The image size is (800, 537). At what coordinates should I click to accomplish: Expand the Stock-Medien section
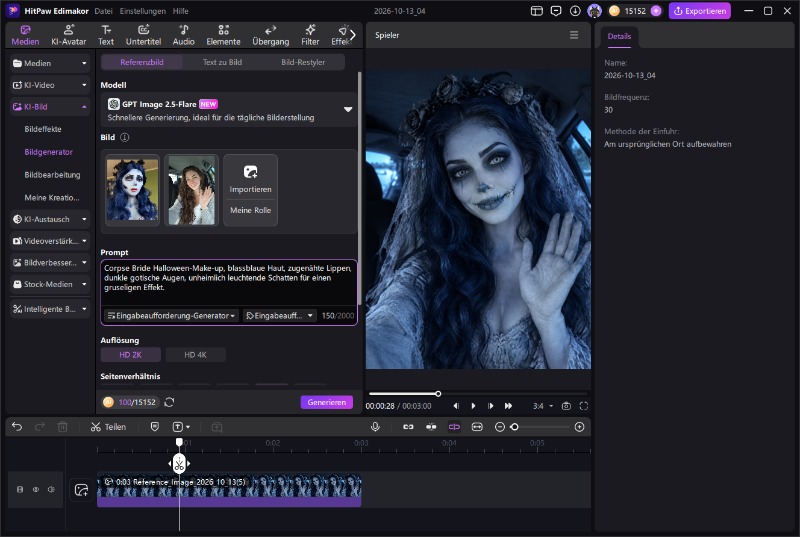(49, 284)
